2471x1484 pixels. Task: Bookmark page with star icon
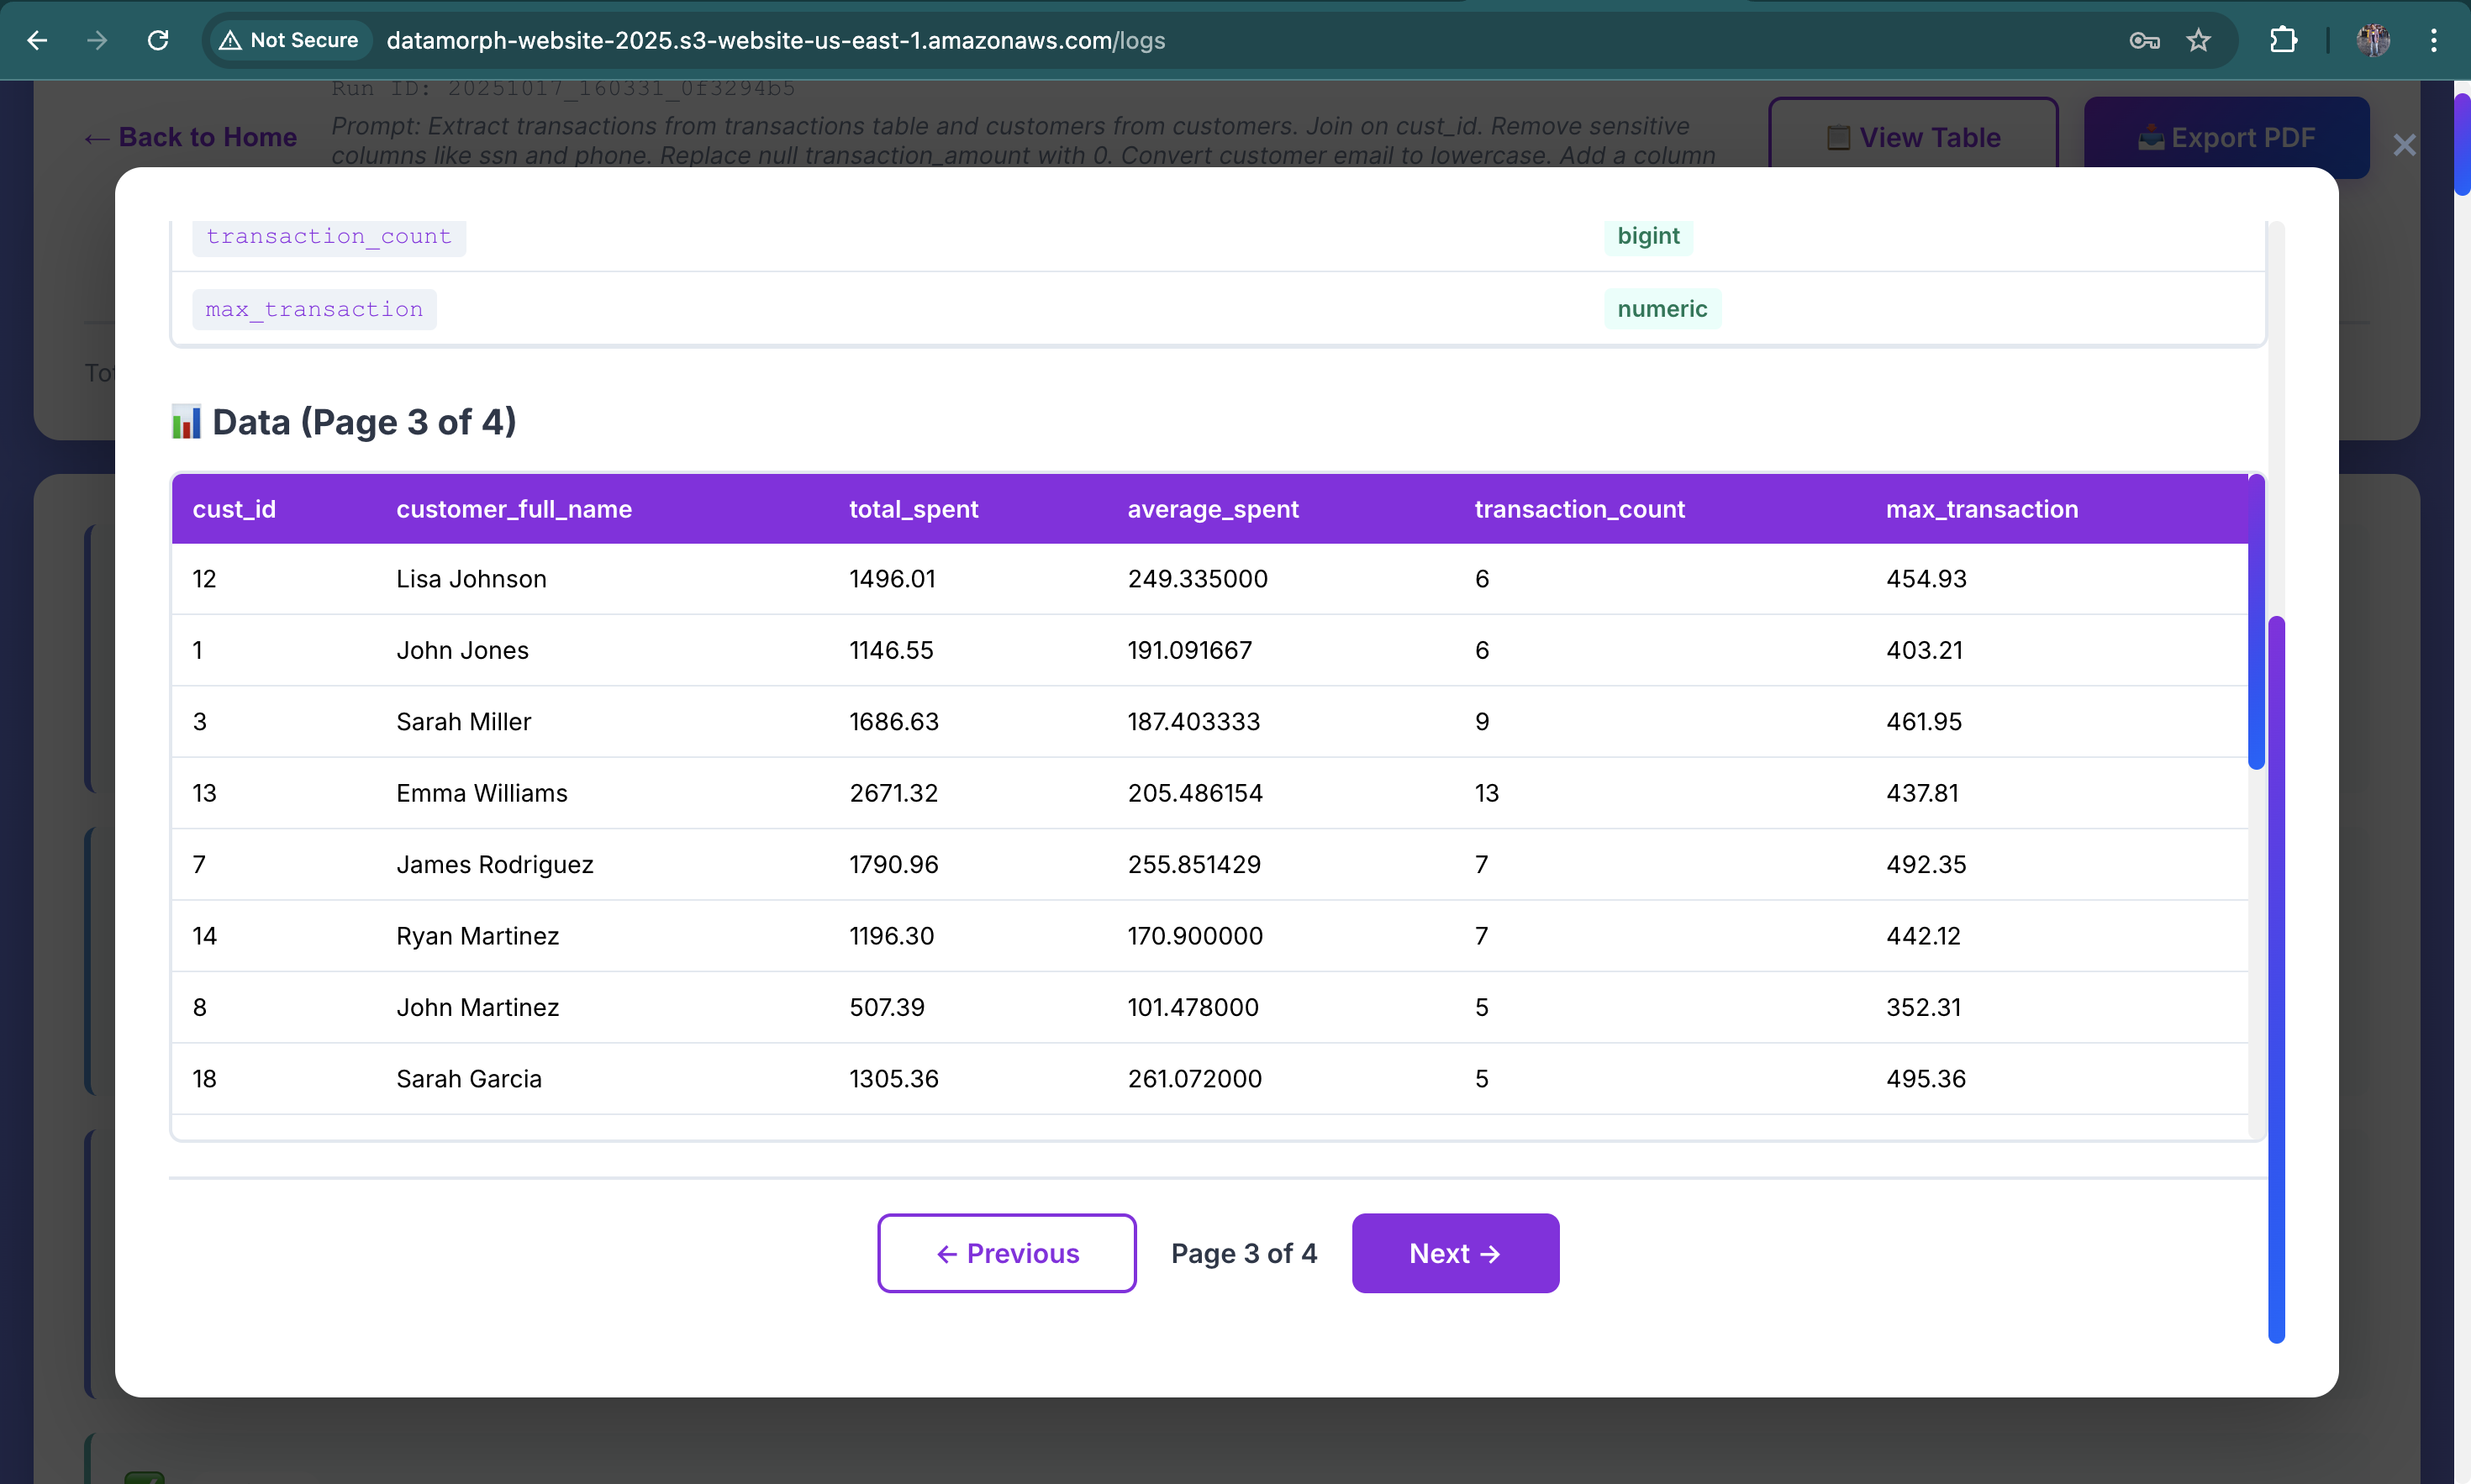[x=2198, y=40]
